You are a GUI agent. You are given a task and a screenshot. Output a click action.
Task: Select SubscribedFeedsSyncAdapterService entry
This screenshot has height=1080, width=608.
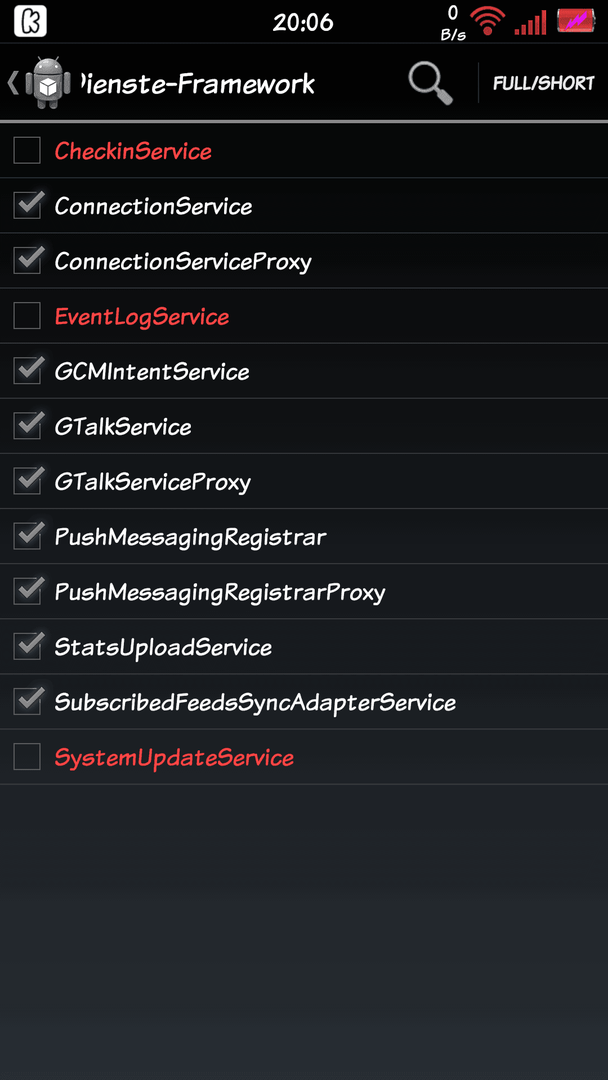click(304, 701)
